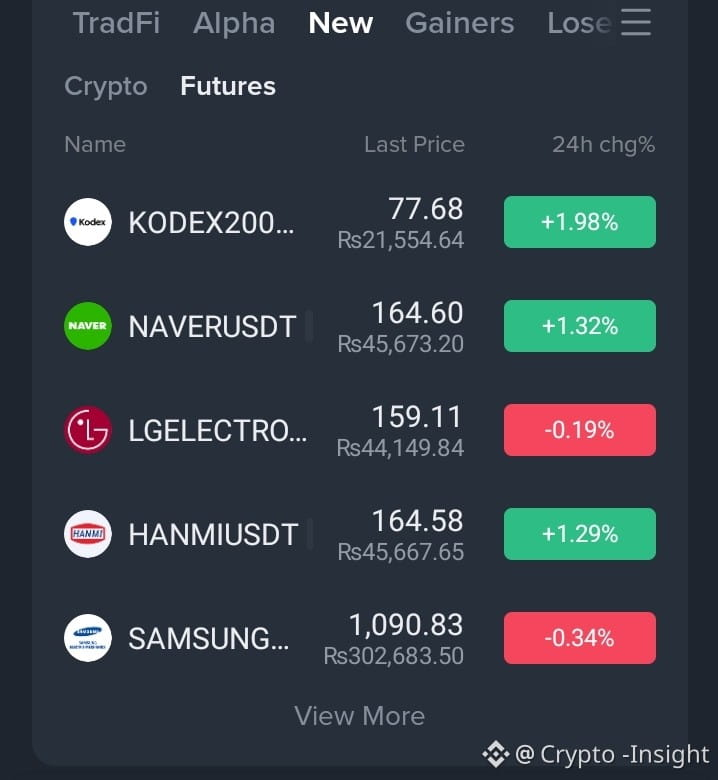Tap the Samsung logo icon
The width and height of the screenshot is (718, 780).
(x=88, y=638)
